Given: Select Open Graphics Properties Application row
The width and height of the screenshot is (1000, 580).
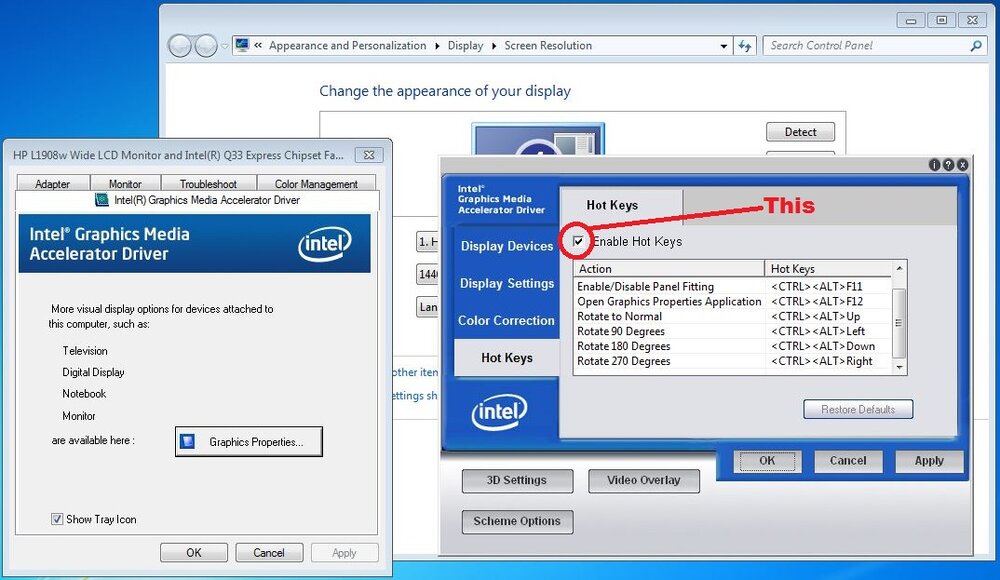Looking at the screenshot, I should 733,301.
